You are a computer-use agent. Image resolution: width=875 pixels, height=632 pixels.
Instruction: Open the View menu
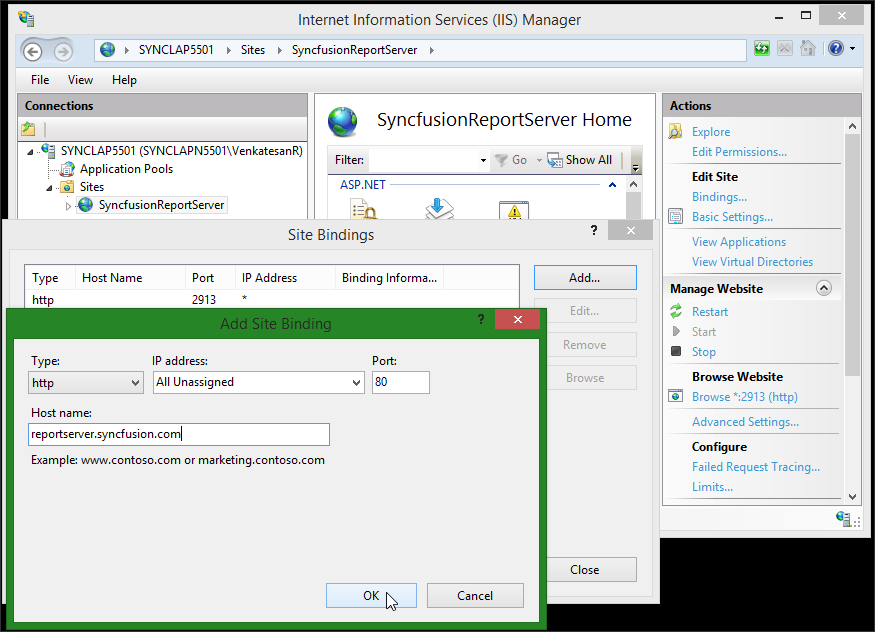(80, 80)
